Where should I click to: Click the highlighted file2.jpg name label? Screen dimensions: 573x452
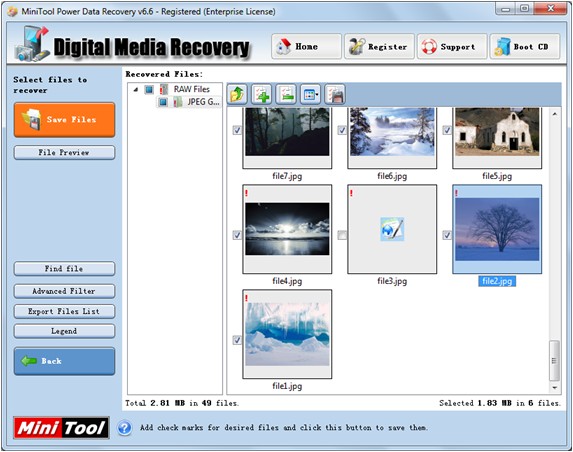(x=497, y=281)
